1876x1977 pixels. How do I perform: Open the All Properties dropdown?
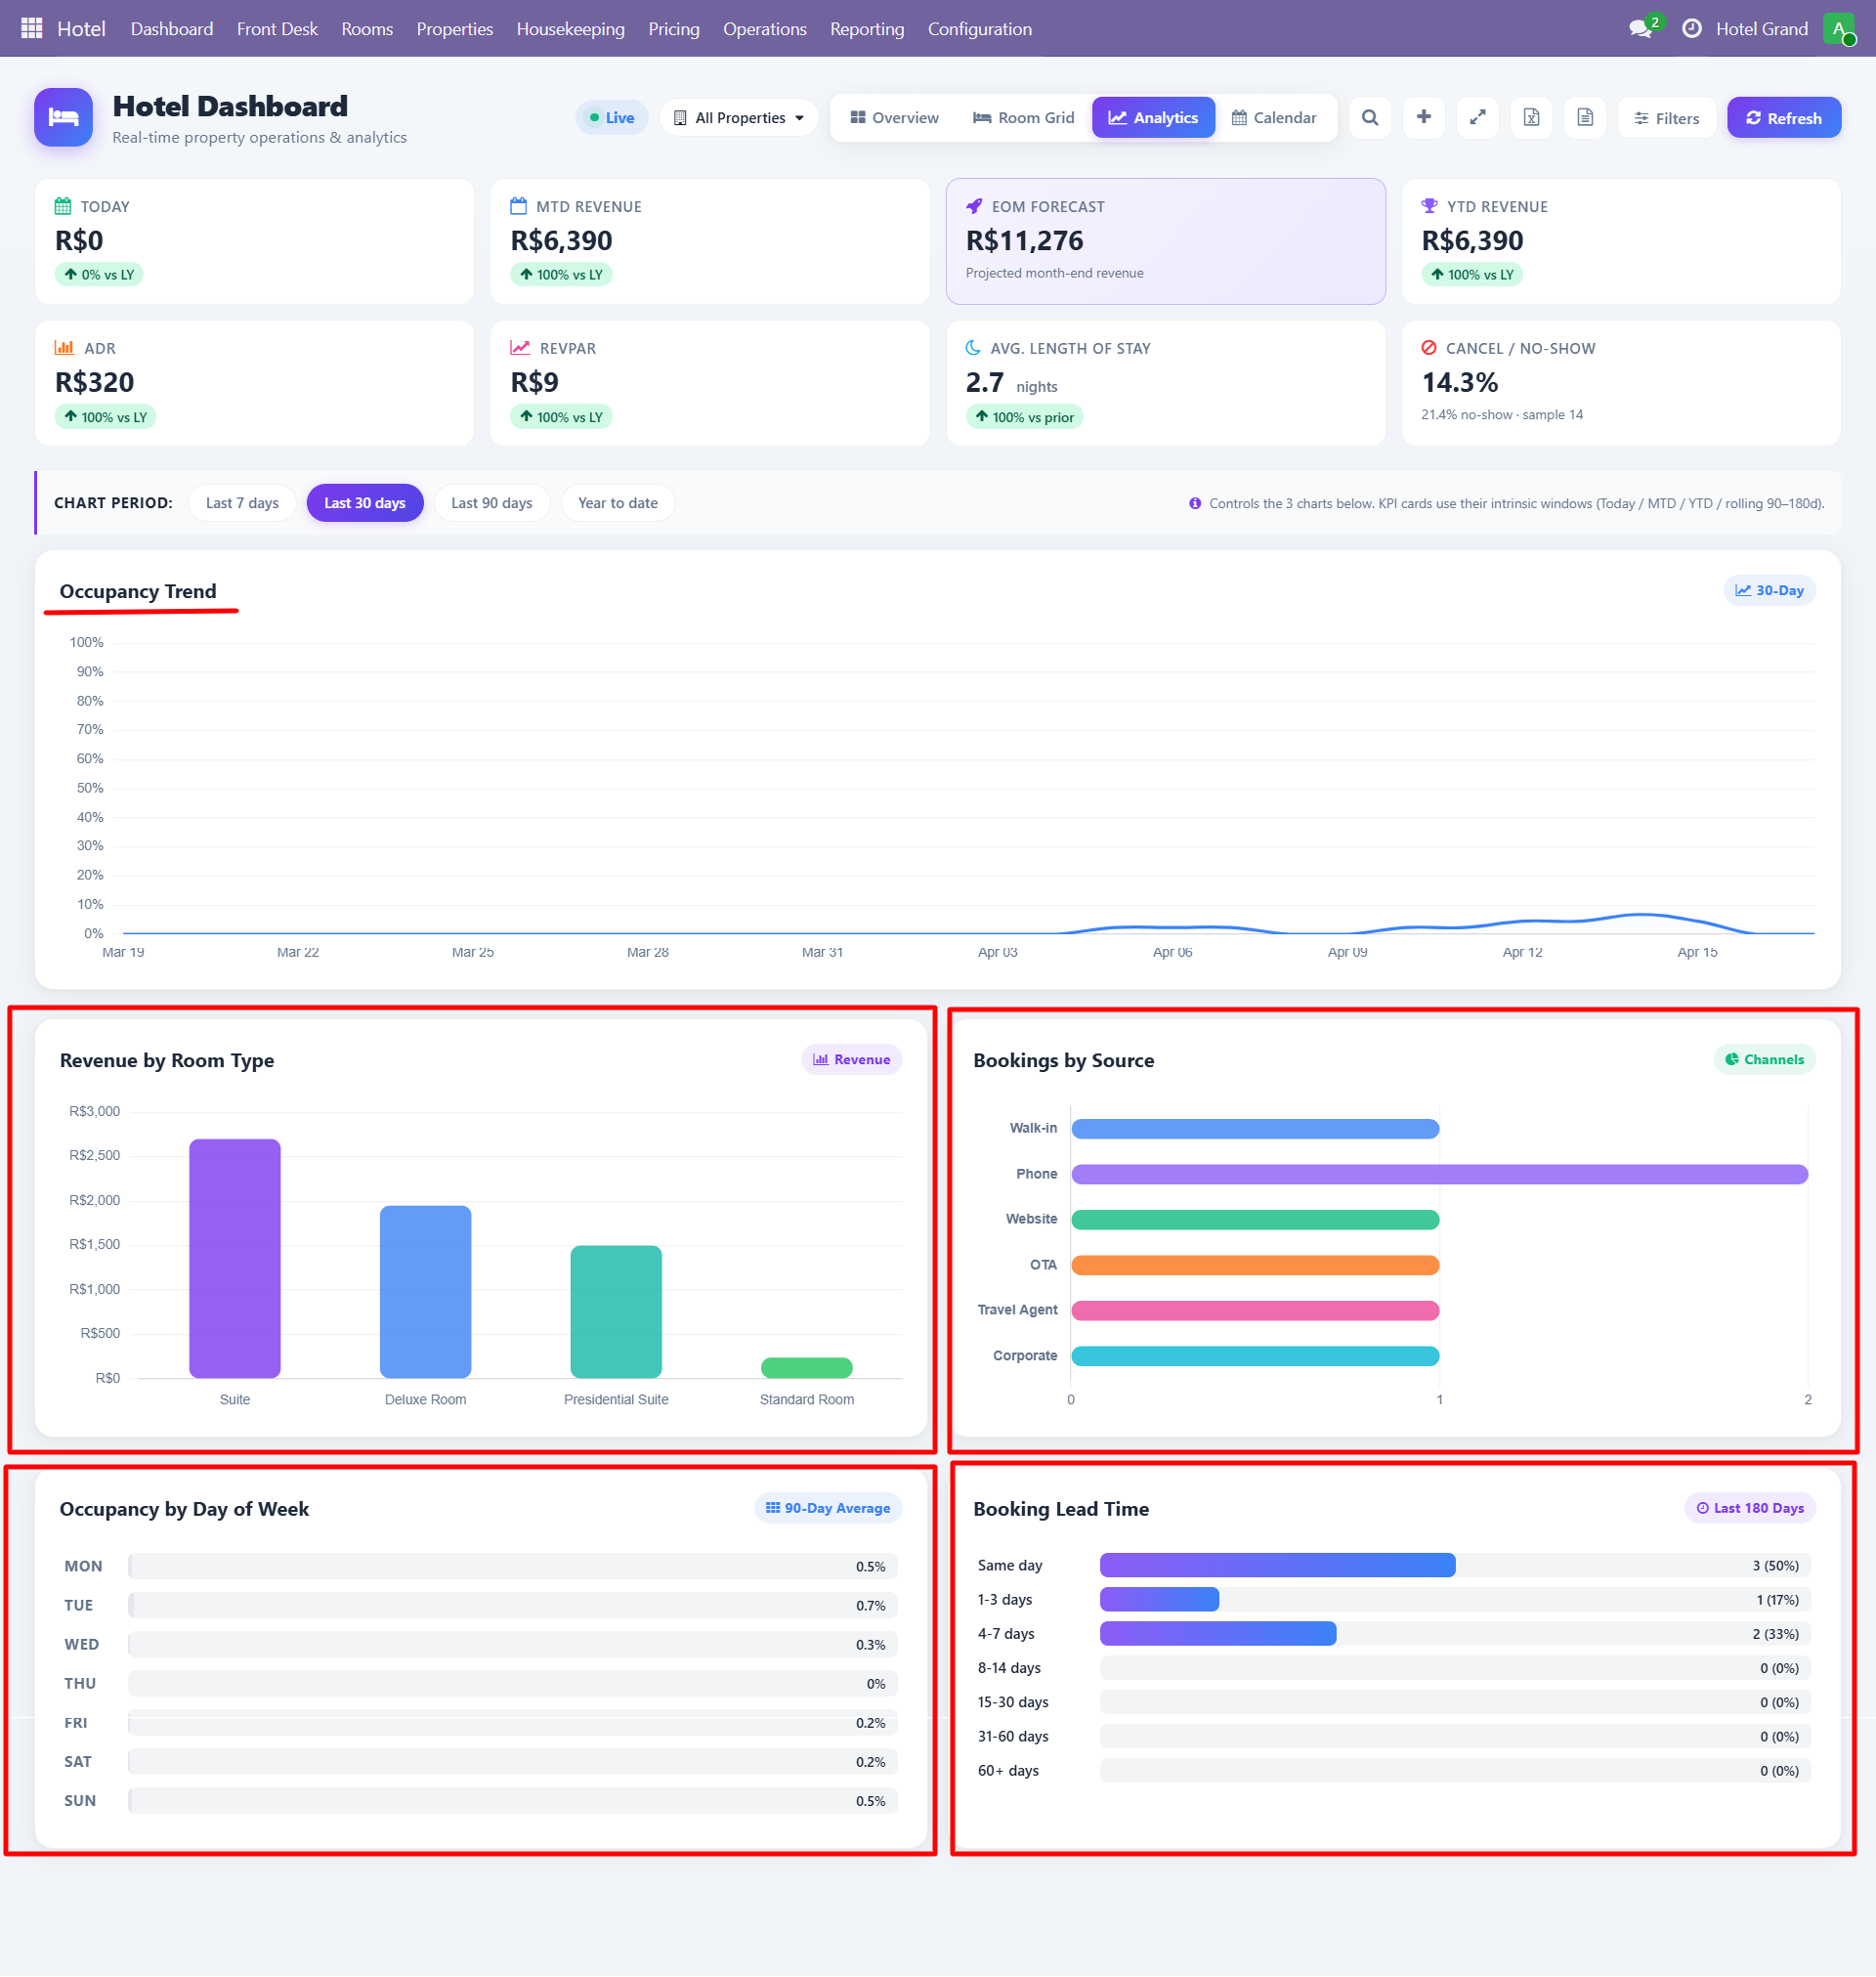738,117
